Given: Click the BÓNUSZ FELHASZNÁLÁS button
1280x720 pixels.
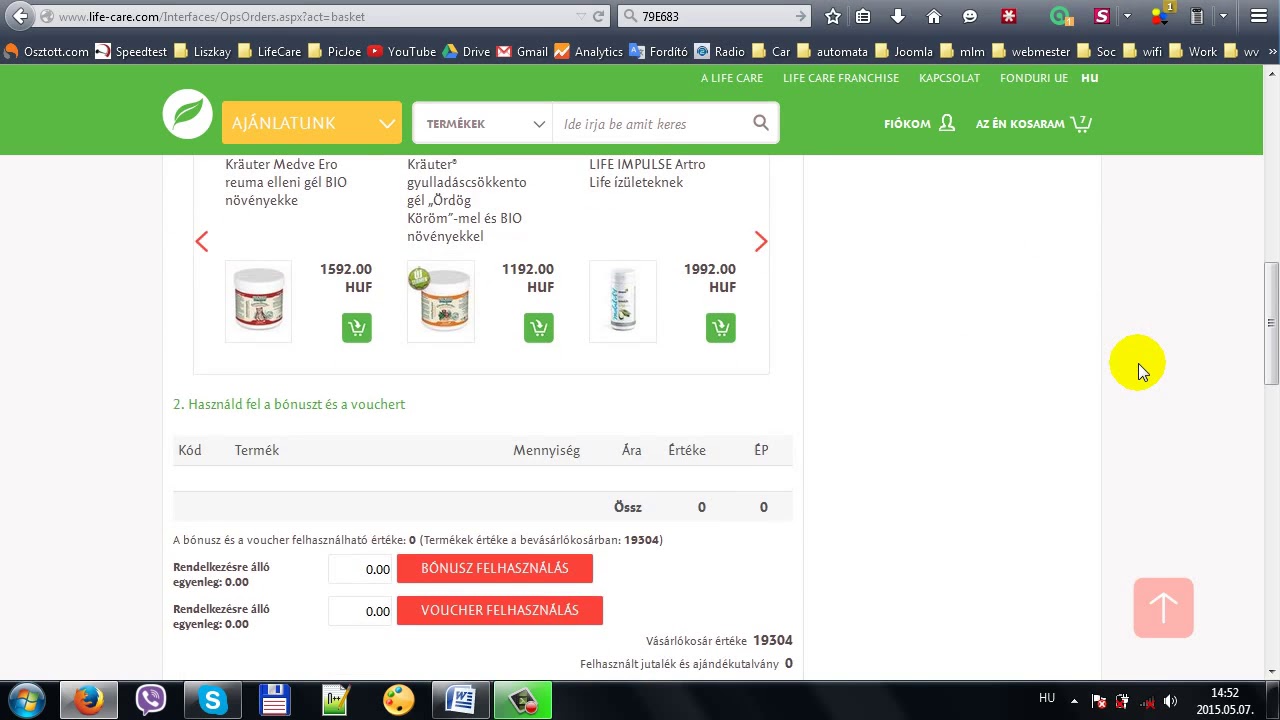Looking at the screenshot, I should [495, 568].
